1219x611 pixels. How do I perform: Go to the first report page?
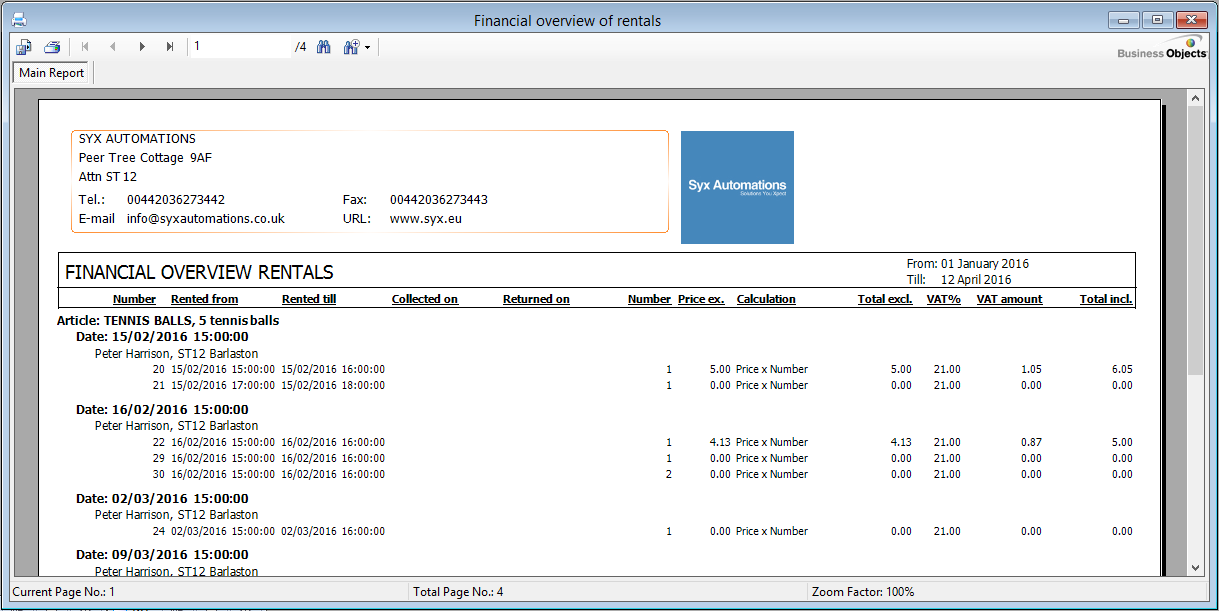(x=85, y=47)
